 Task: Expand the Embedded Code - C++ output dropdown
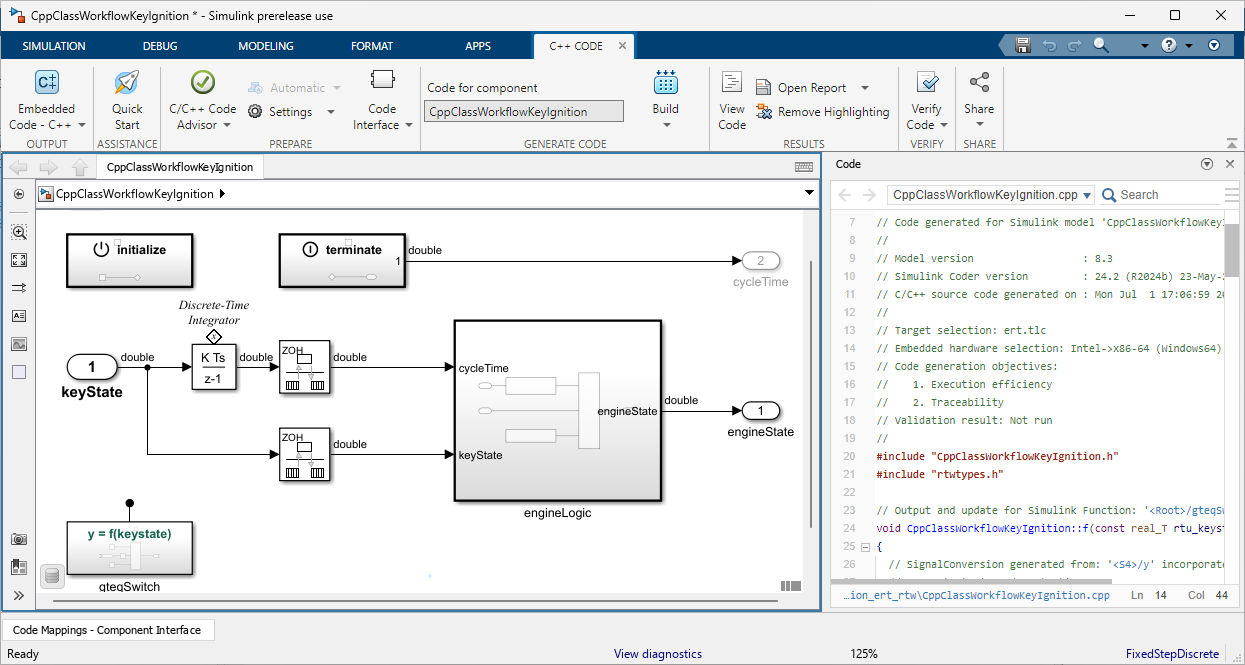pyautogui.click(x=82, y=126)
